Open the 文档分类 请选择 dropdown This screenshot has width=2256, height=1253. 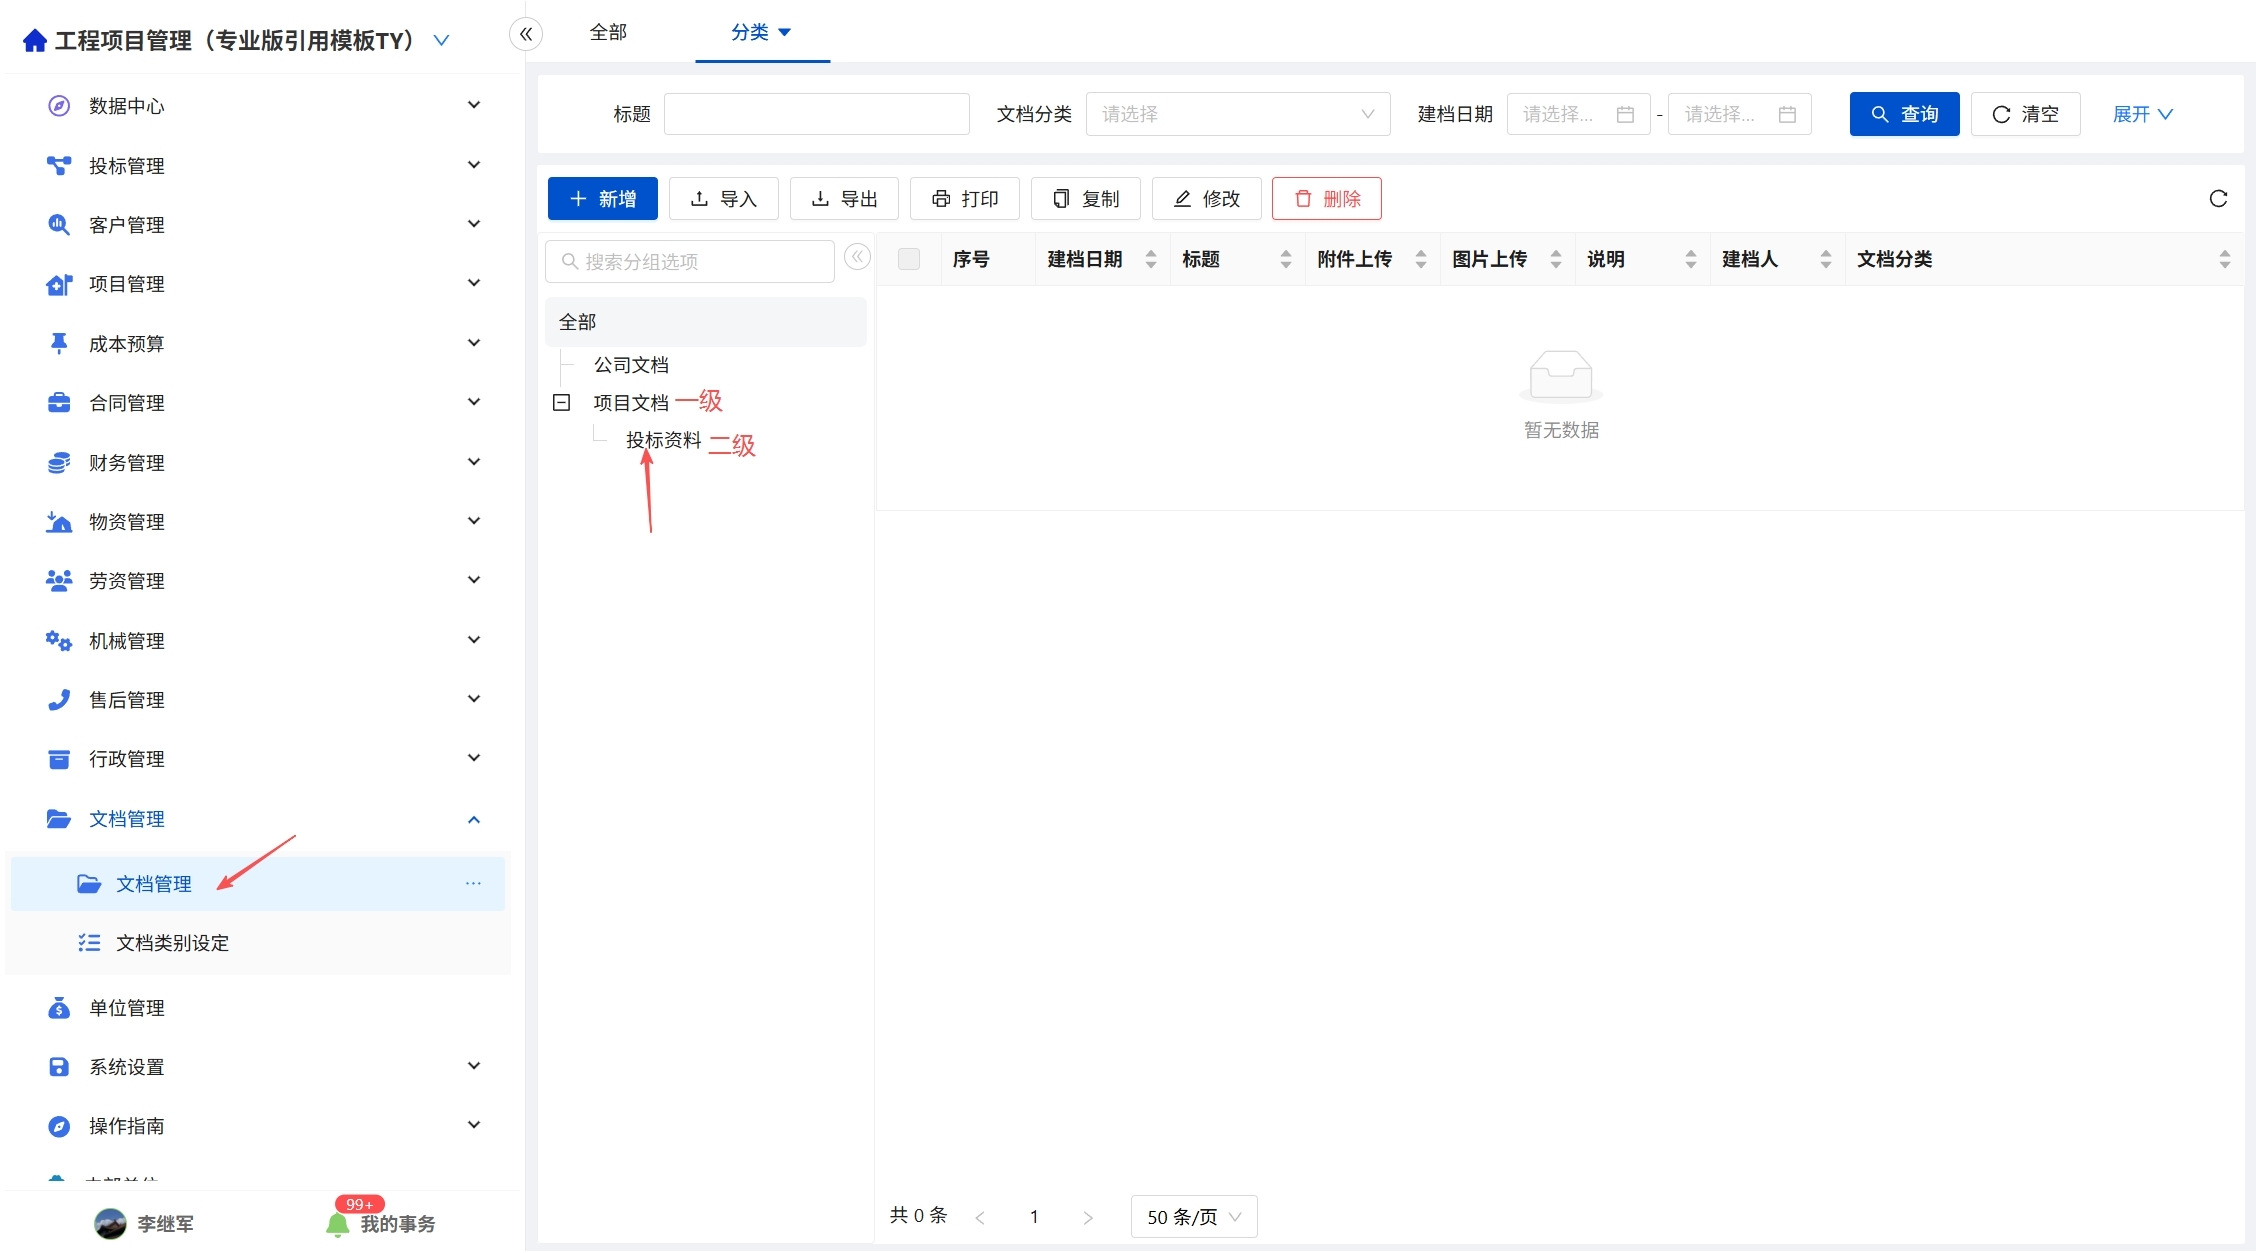point(1237,113)
